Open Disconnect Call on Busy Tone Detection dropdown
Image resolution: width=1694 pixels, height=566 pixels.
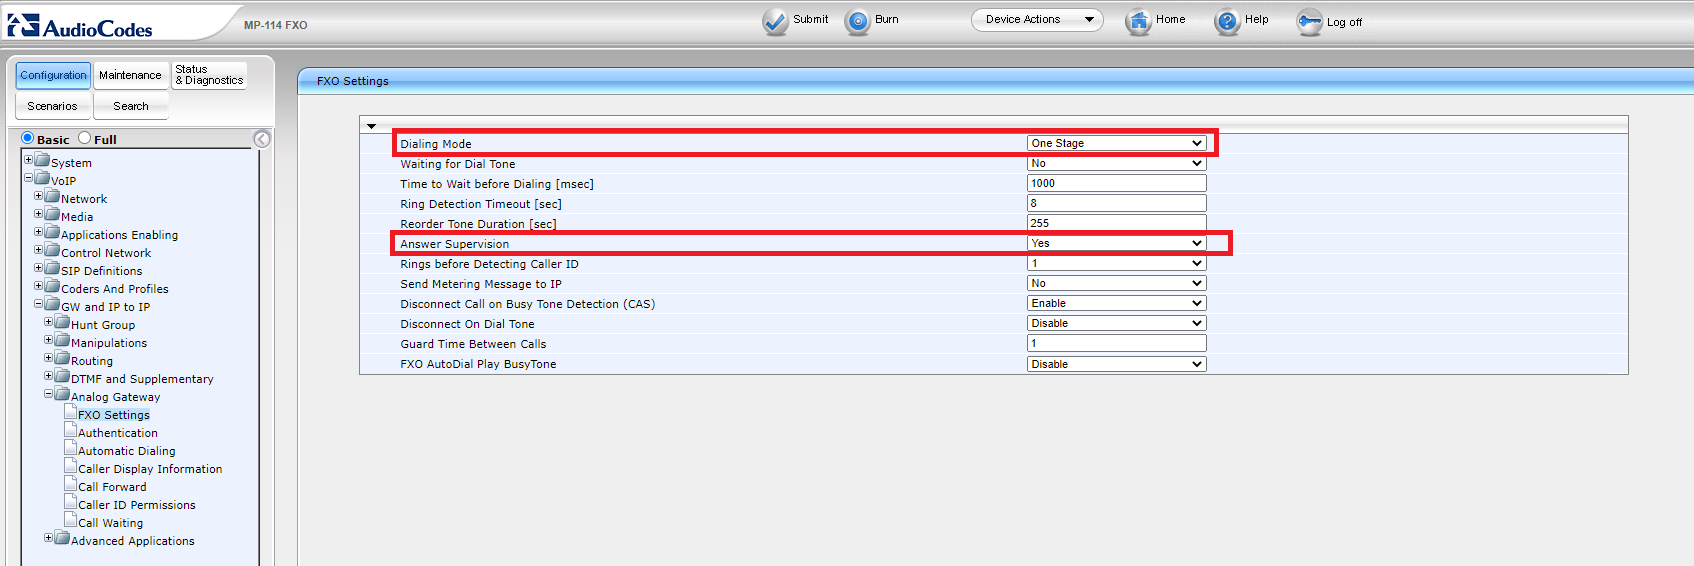(x=1116, y=303)
